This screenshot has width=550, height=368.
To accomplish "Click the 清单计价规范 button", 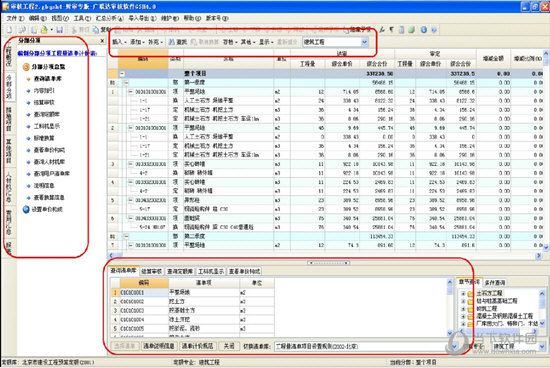I will tap(197, 346).
